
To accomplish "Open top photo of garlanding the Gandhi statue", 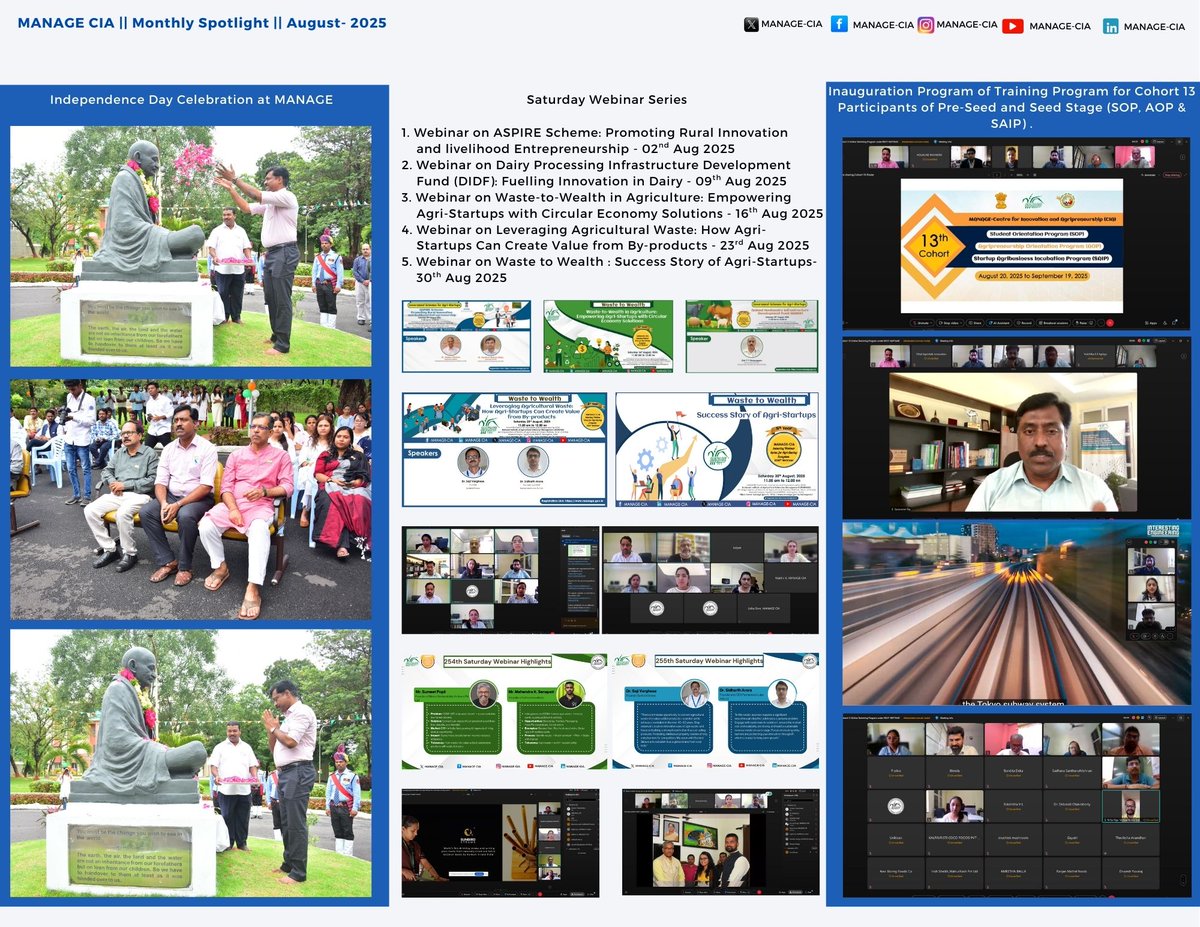I will pos(191,246).
